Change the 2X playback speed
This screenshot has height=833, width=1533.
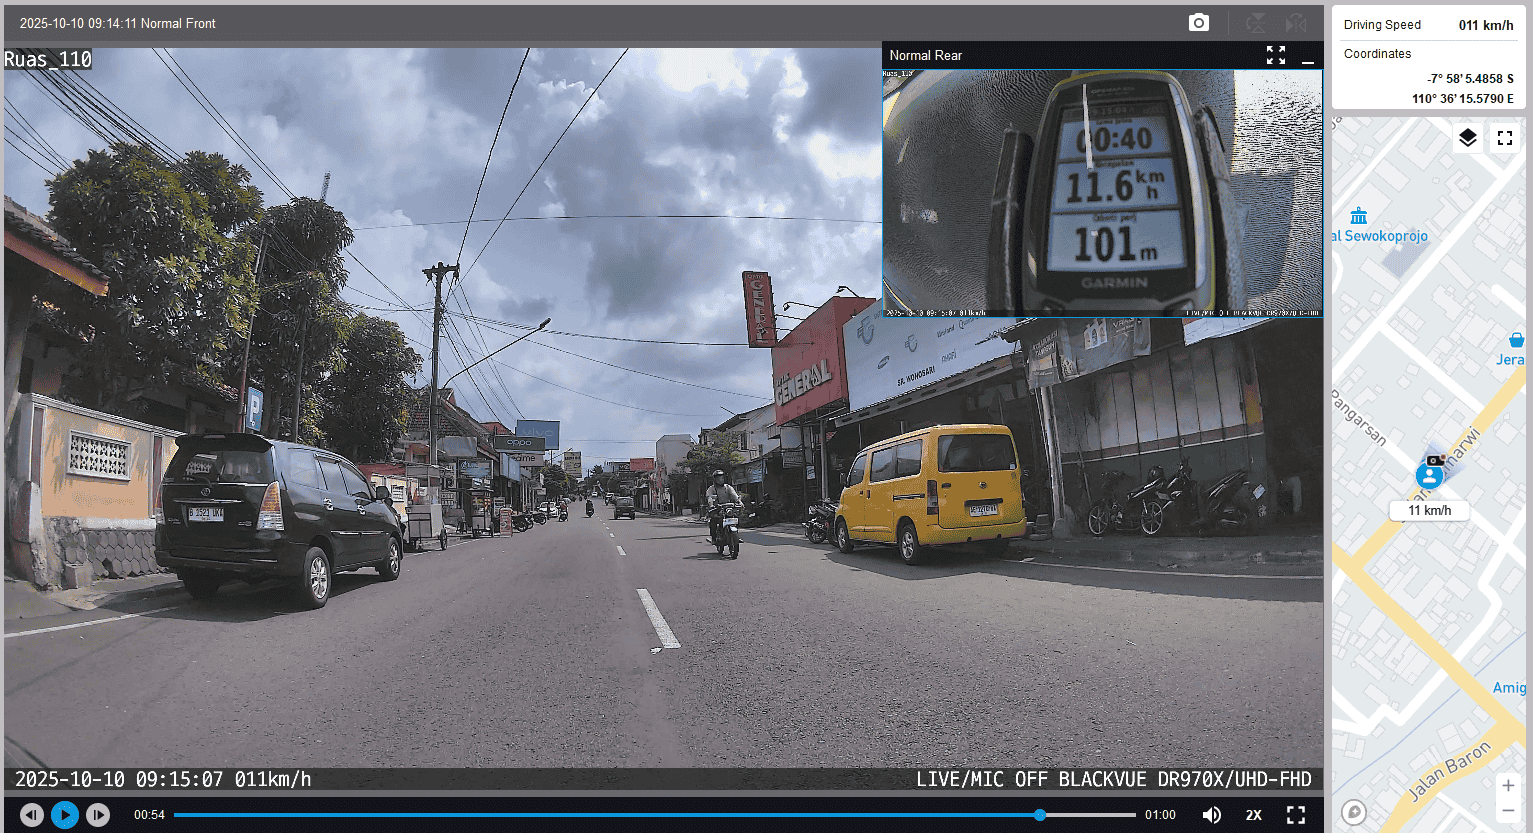(x=1253, y=815)
